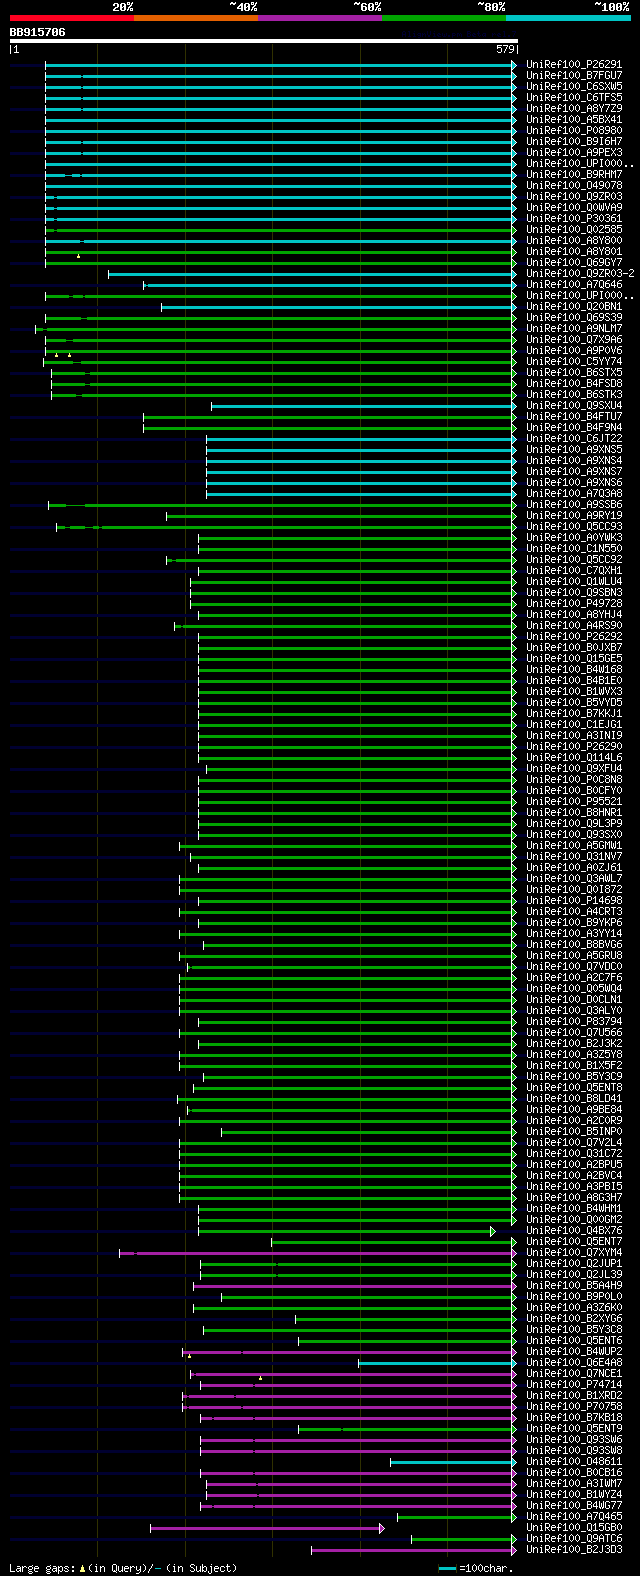Select the UniRef100_P70758 label
Screen dimensions: 640x1576
pyautogui.click(x=574, y=1406)
